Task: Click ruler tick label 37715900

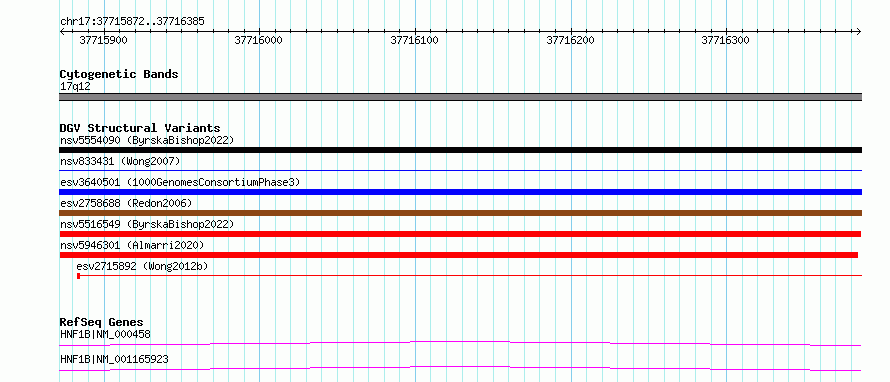Action: pyautogui.click(x=103, y=40)
